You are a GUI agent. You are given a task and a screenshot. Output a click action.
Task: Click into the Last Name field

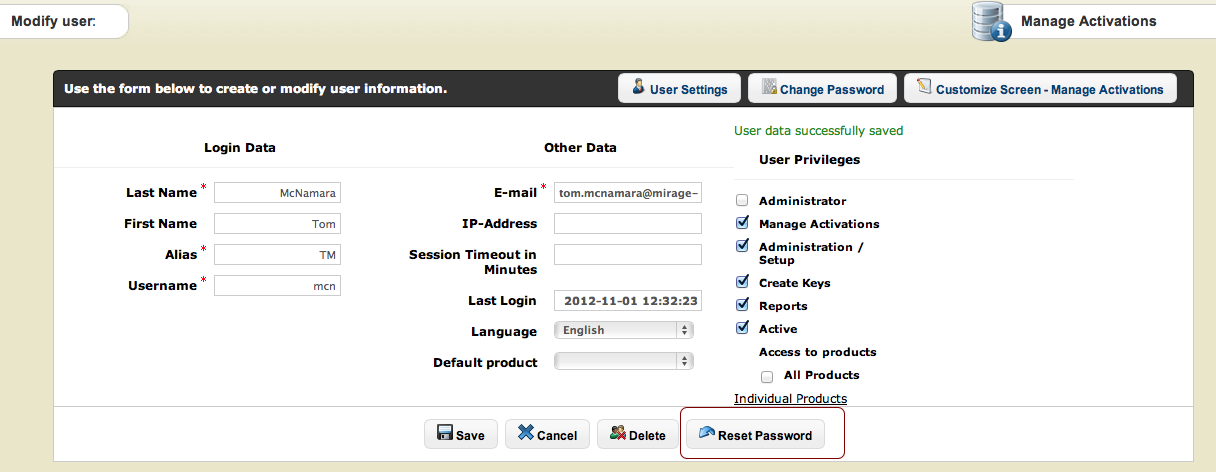tap(277, 193)
